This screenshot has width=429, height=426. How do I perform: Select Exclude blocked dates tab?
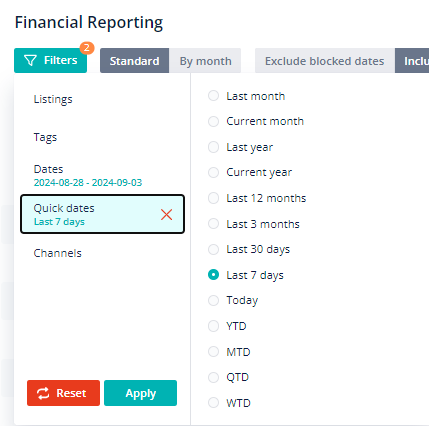pyautogui.click(x=325, y=61)
